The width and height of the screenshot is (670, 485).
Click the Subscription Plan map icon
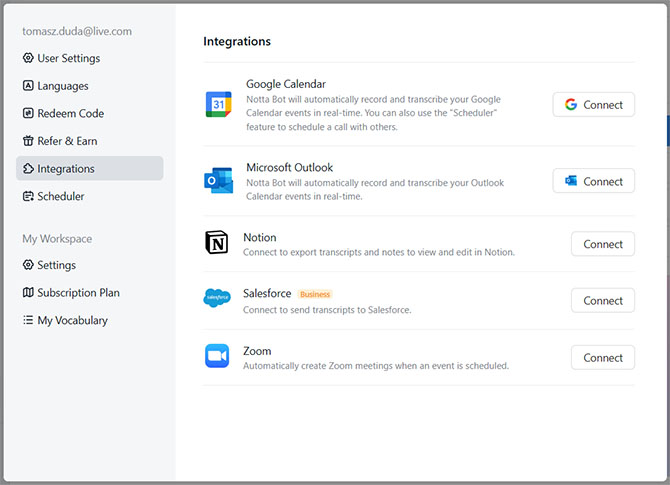click(28, 293)
